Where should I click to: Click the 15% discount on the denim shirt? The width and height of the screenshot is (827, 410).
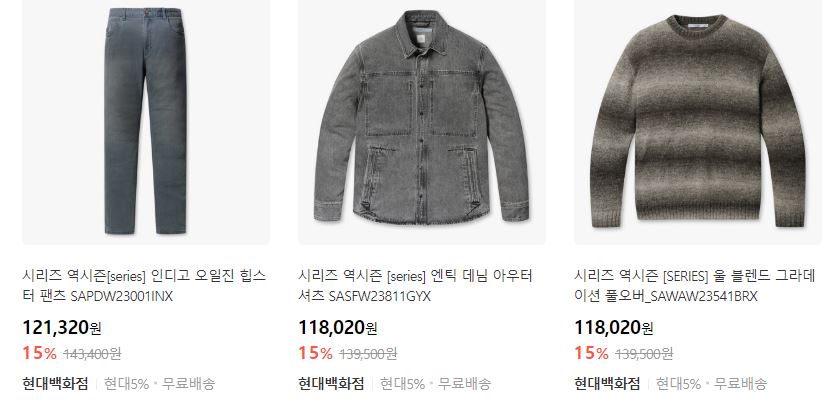315,353
